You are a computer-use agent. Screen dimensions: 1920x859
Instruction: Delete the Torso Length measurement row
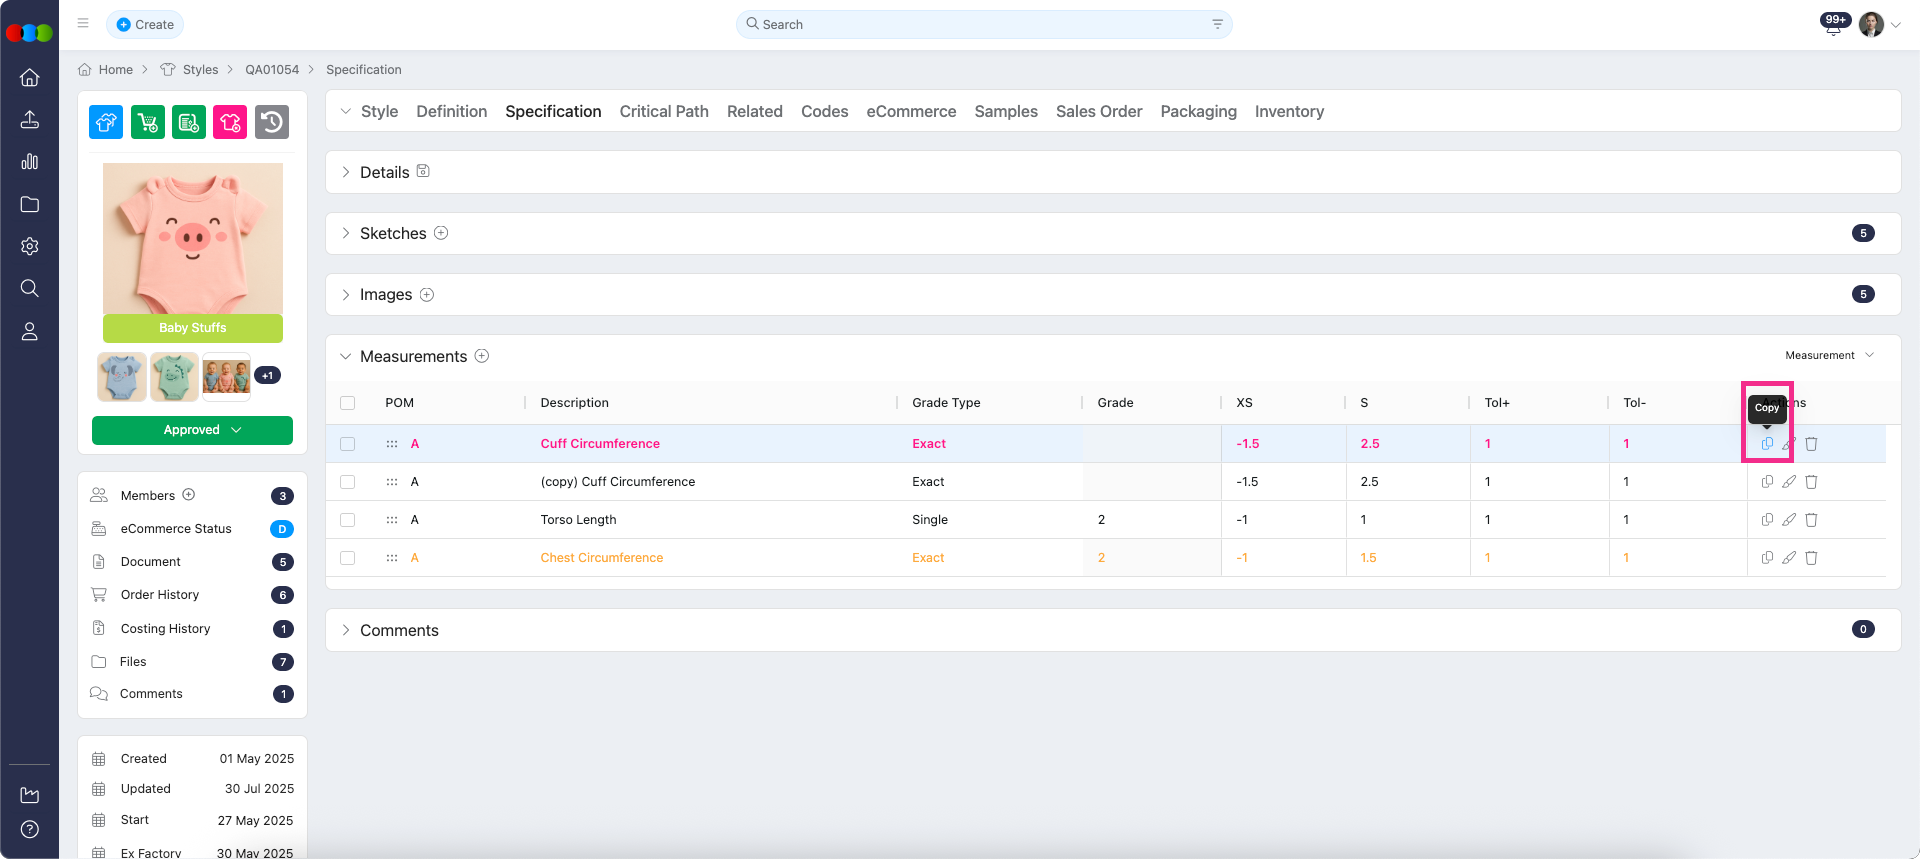point(1811,520)
